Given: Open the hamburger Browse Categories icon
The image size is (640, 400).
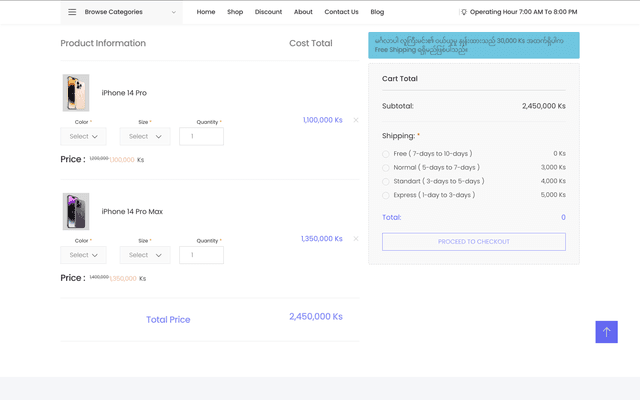Looking at the screenshot, I should 72,12.
